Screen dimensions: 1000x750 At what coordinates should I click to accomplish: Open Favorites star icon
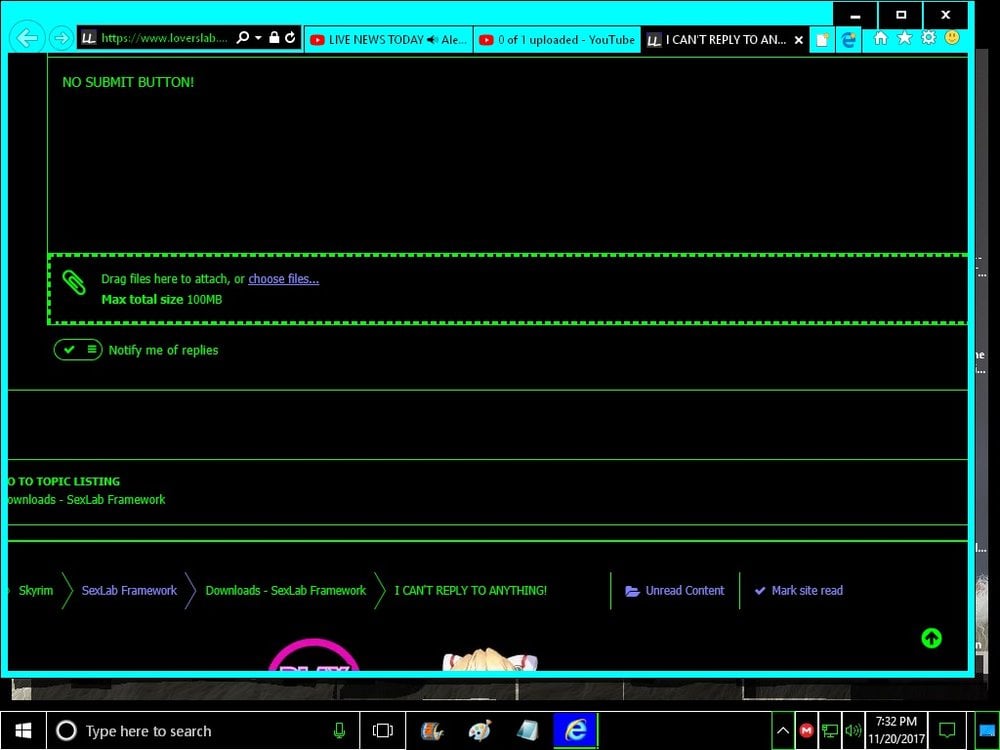905,38
